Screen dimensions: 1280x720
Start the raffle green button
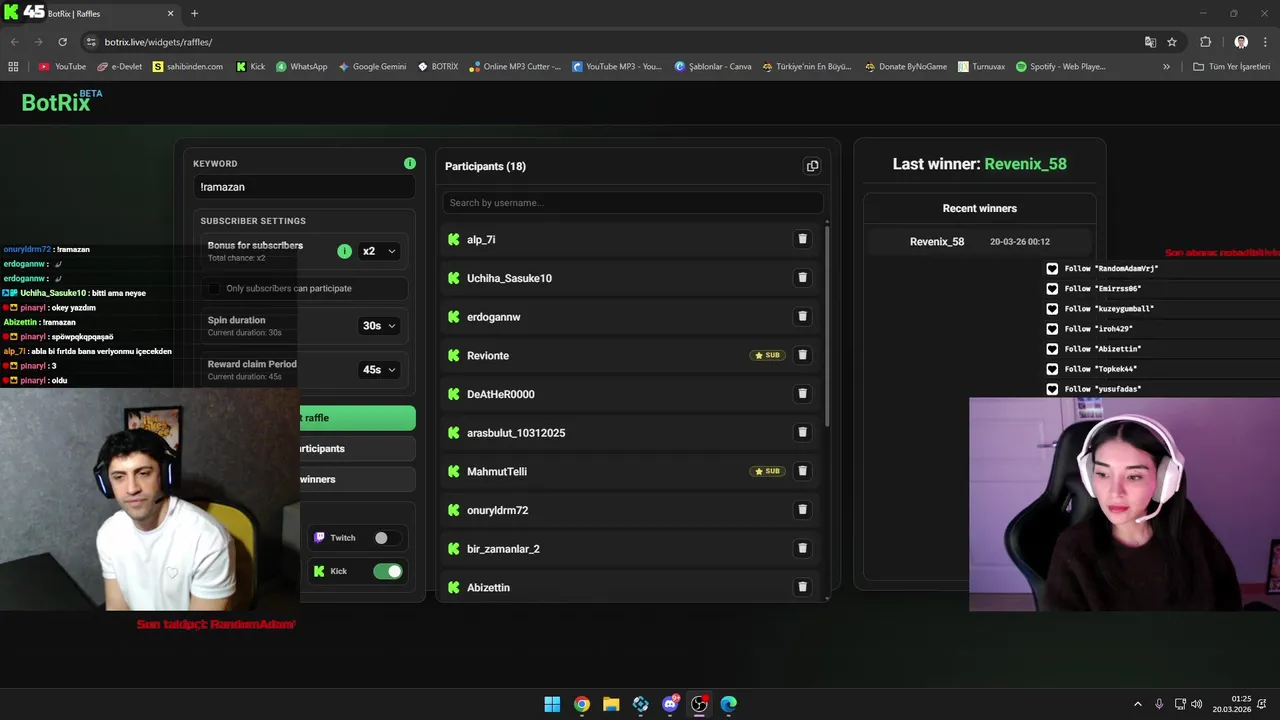pos(357,418)
